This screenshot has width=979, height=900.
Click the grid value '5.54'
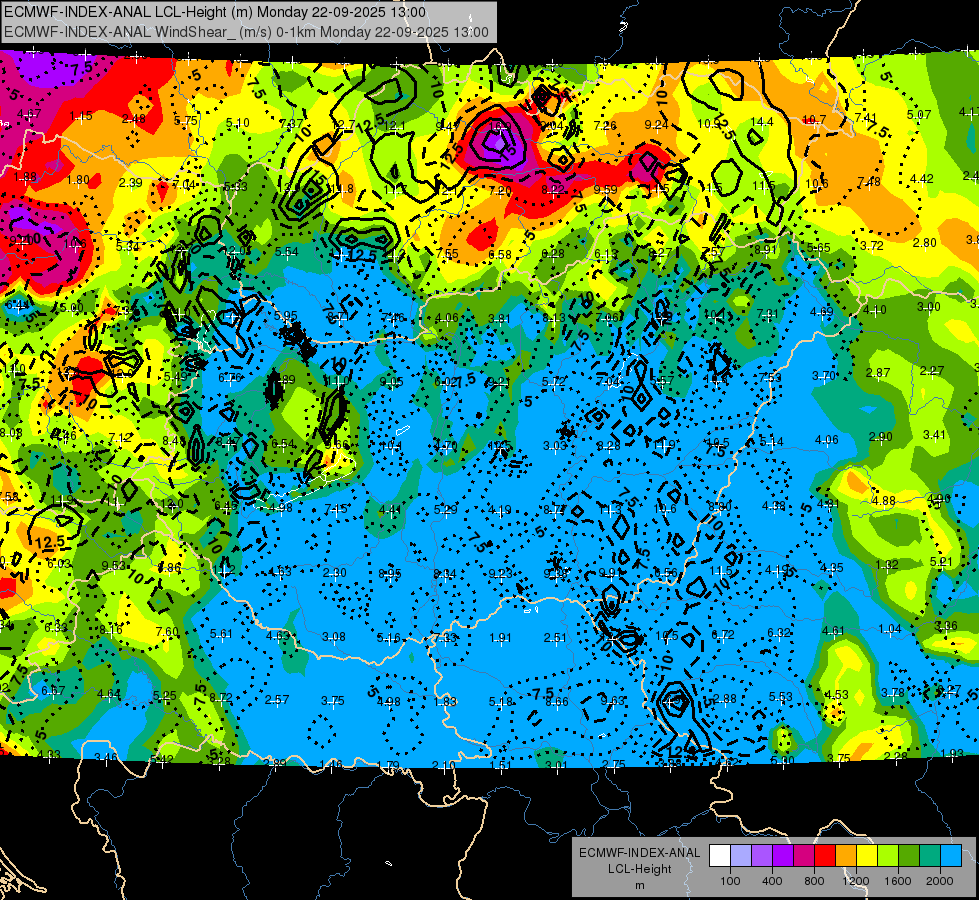(x=287, y=252)
